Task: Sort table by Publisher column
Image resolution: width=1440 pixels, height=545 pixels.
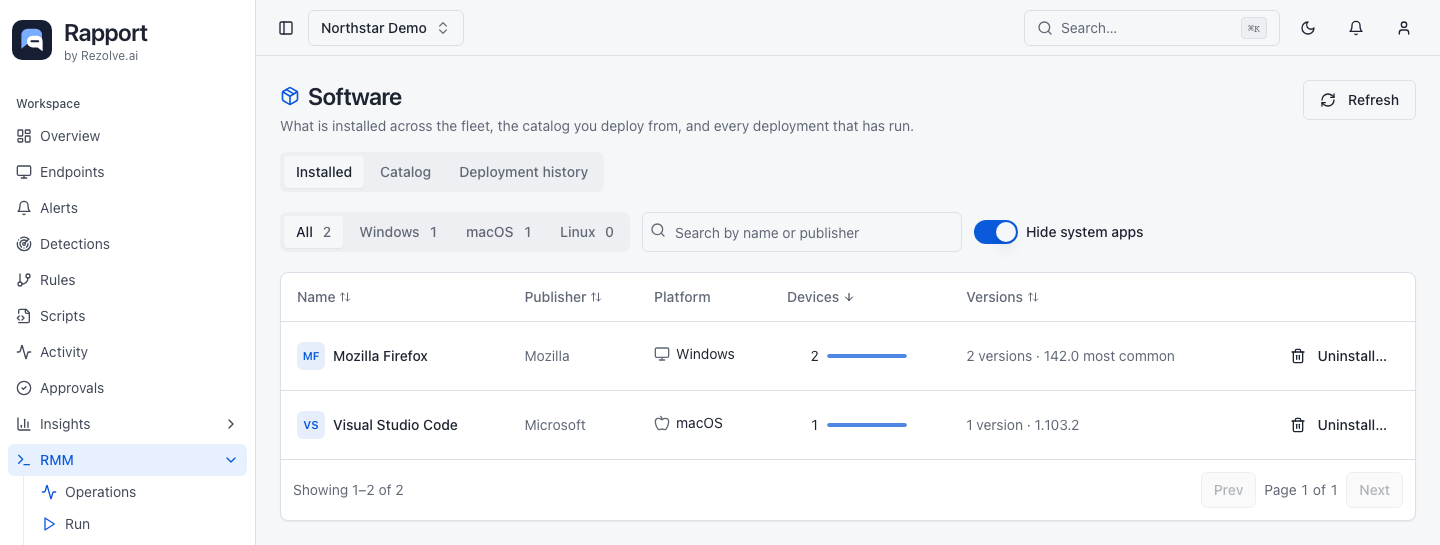Action: point(563,297)
